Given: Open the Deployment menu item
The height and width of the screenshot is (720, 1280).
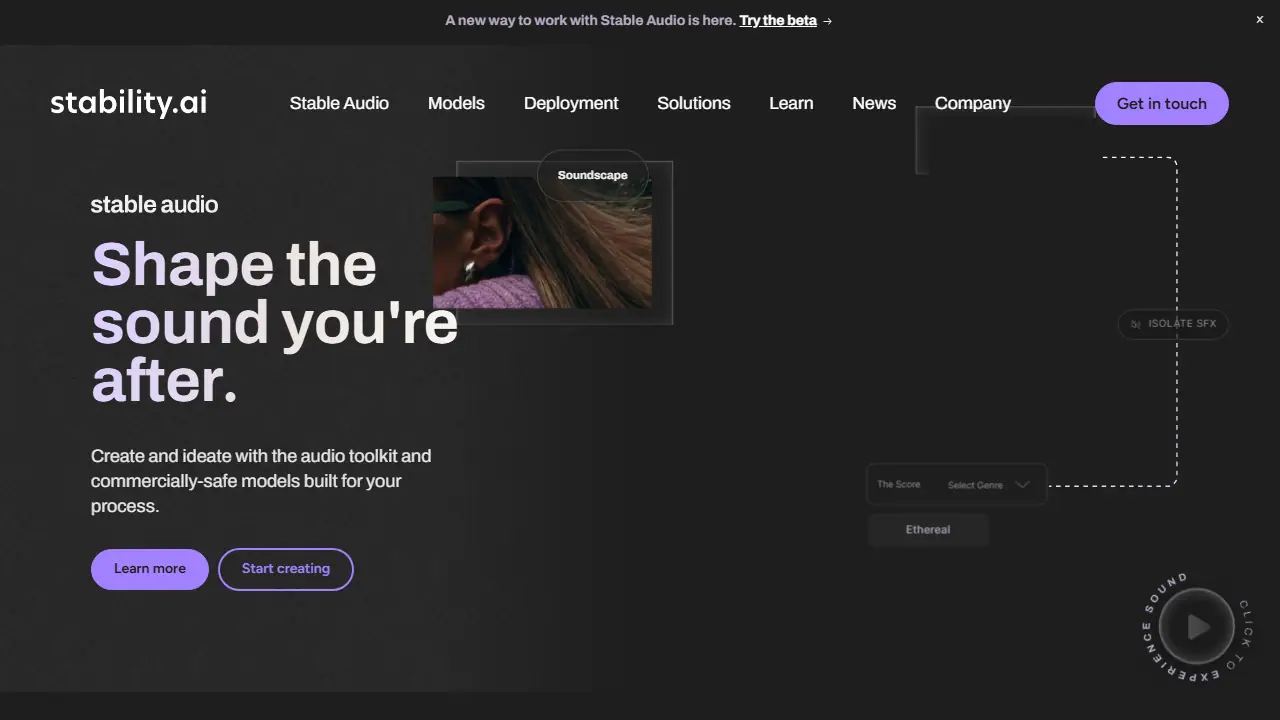Looking at the screenshot, I should (x=571, y=103).
